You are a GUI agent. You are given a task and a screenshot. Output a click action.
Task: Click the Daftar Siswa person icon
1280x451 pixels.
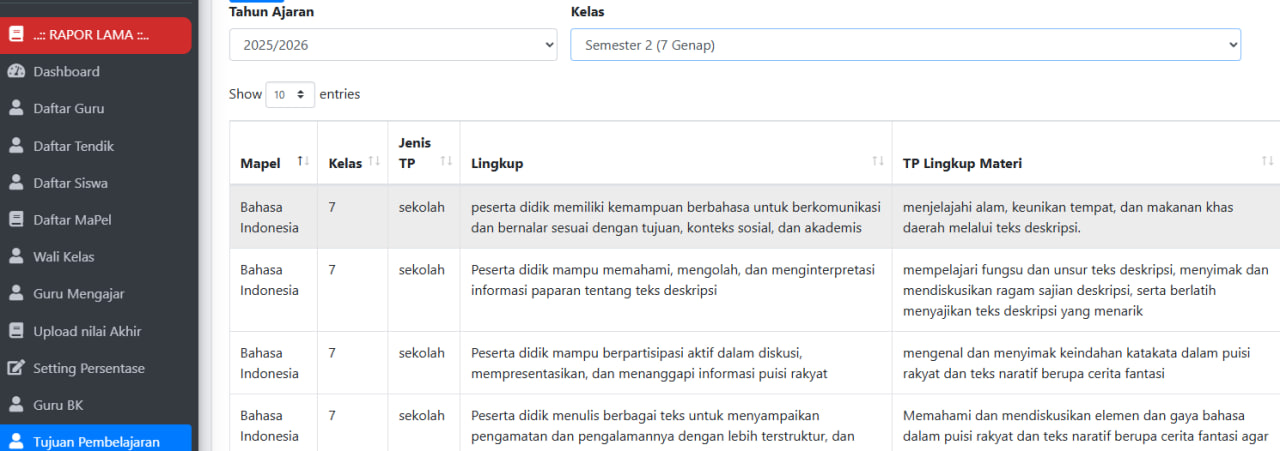pos(15,183)
